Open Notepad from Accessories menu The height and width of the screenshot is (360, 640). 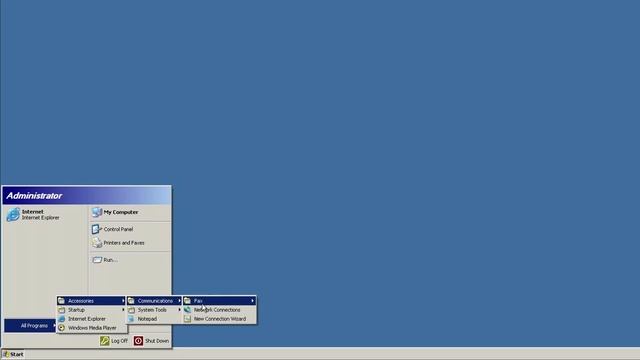(154, 319)
